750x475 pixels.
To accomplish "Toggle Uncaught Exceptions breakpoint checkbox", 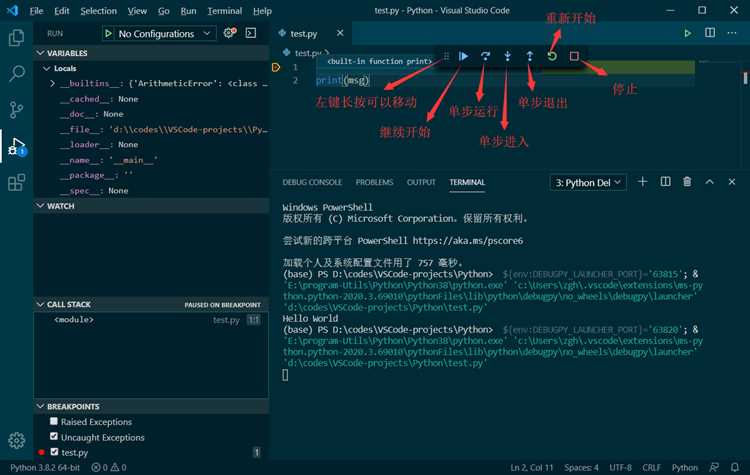I will pos(54,436).
